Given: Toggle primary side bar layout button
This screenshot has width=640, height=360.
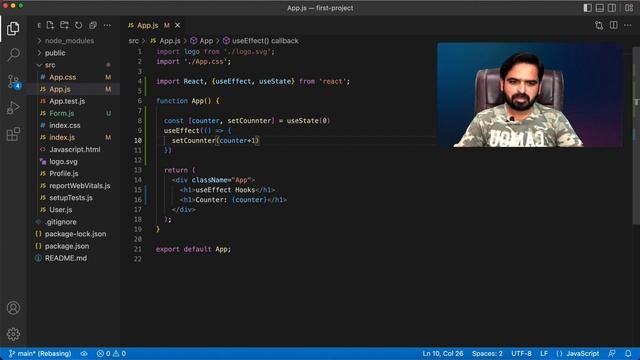Looking at the screenshot, I should tap(587, 8).
